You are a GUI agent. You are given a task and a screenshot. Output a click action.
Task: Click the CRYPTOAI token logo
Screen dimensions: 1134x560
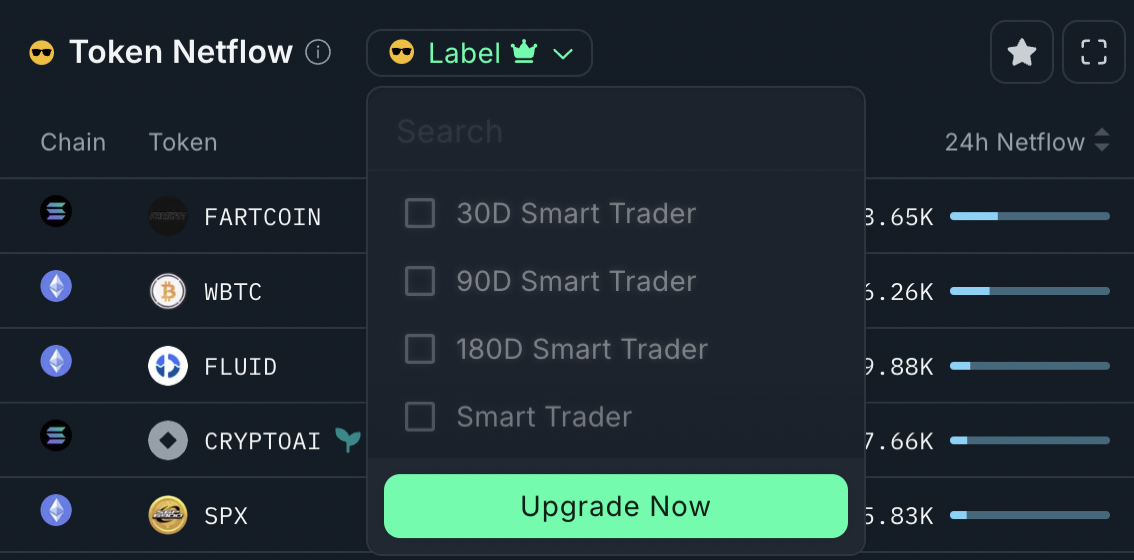point(168,441)
